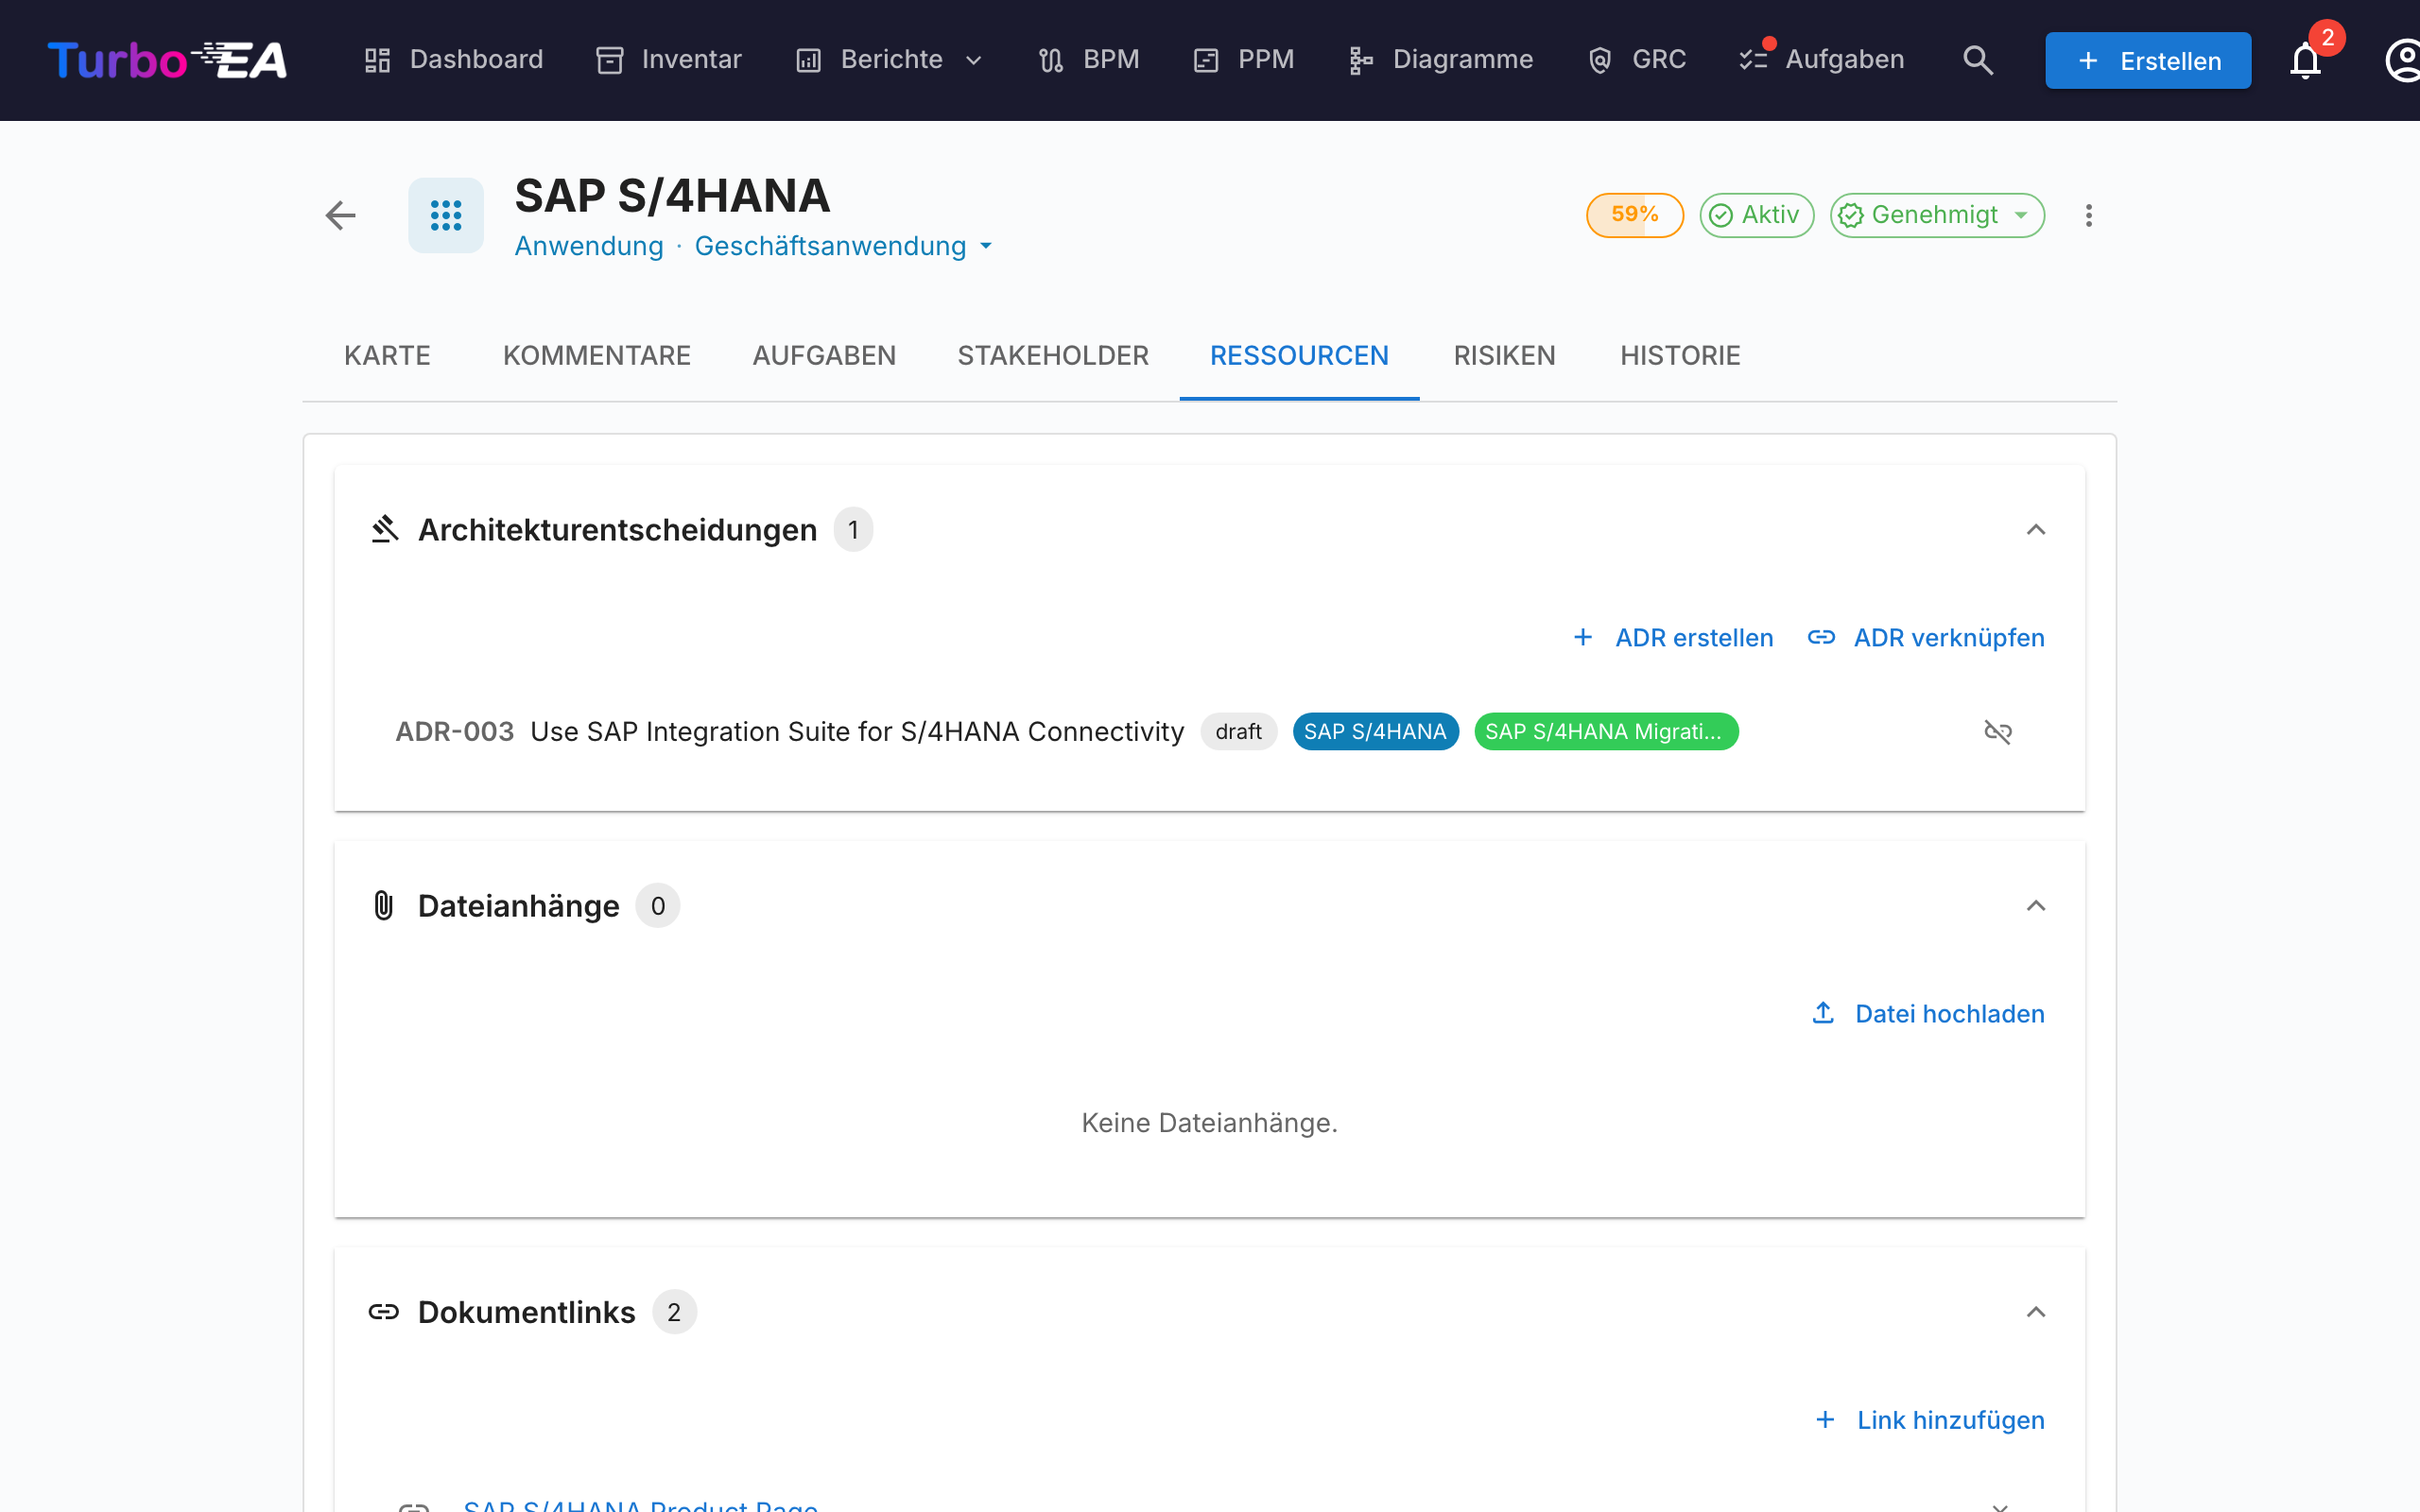Click the ADR-003 reference number
The image size is (2420, 1512).
click(x=454, y=732)
